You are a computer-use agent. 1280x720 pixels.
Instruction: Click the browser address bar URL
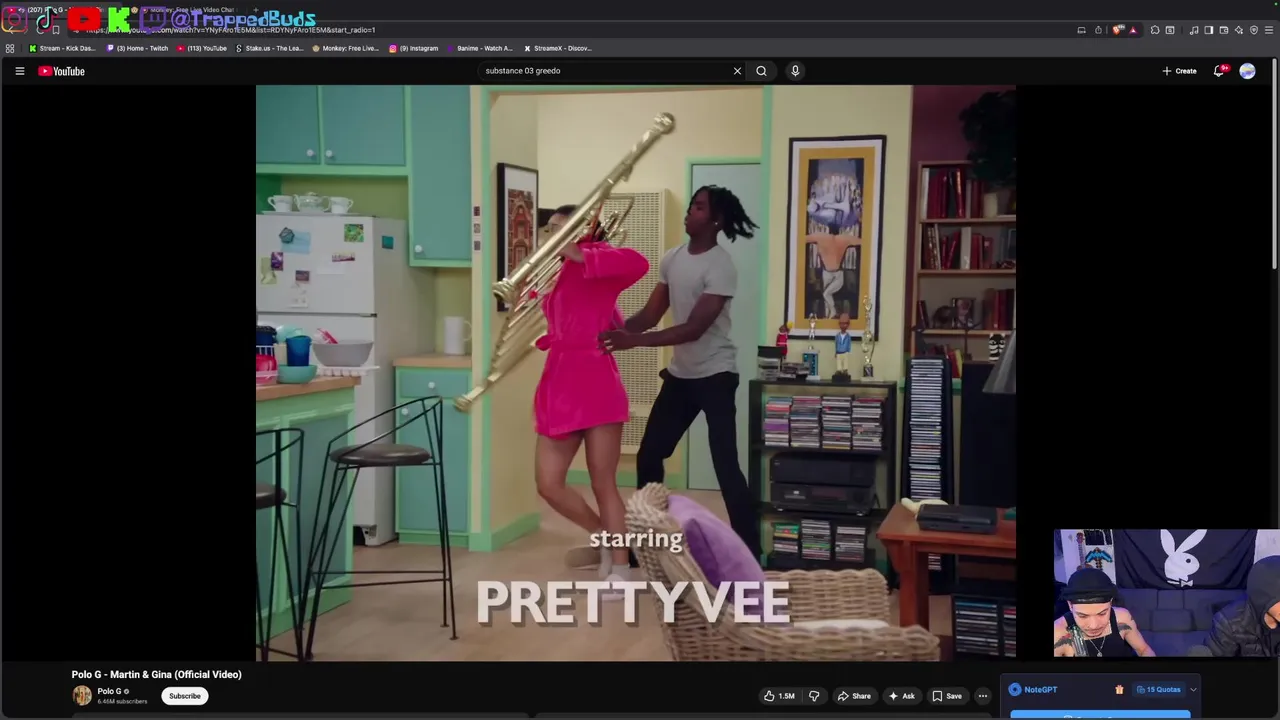pos(230,30)
